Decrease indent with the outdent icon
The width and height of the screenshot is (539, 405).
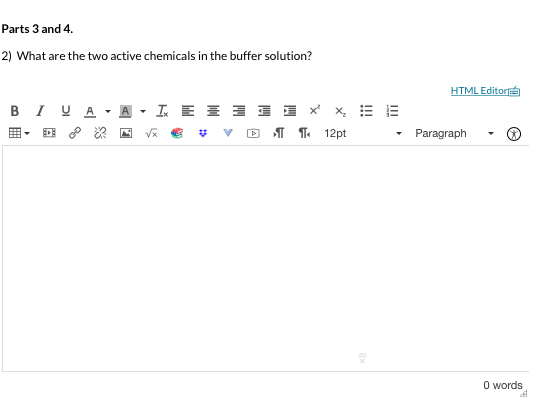(264, 111)
